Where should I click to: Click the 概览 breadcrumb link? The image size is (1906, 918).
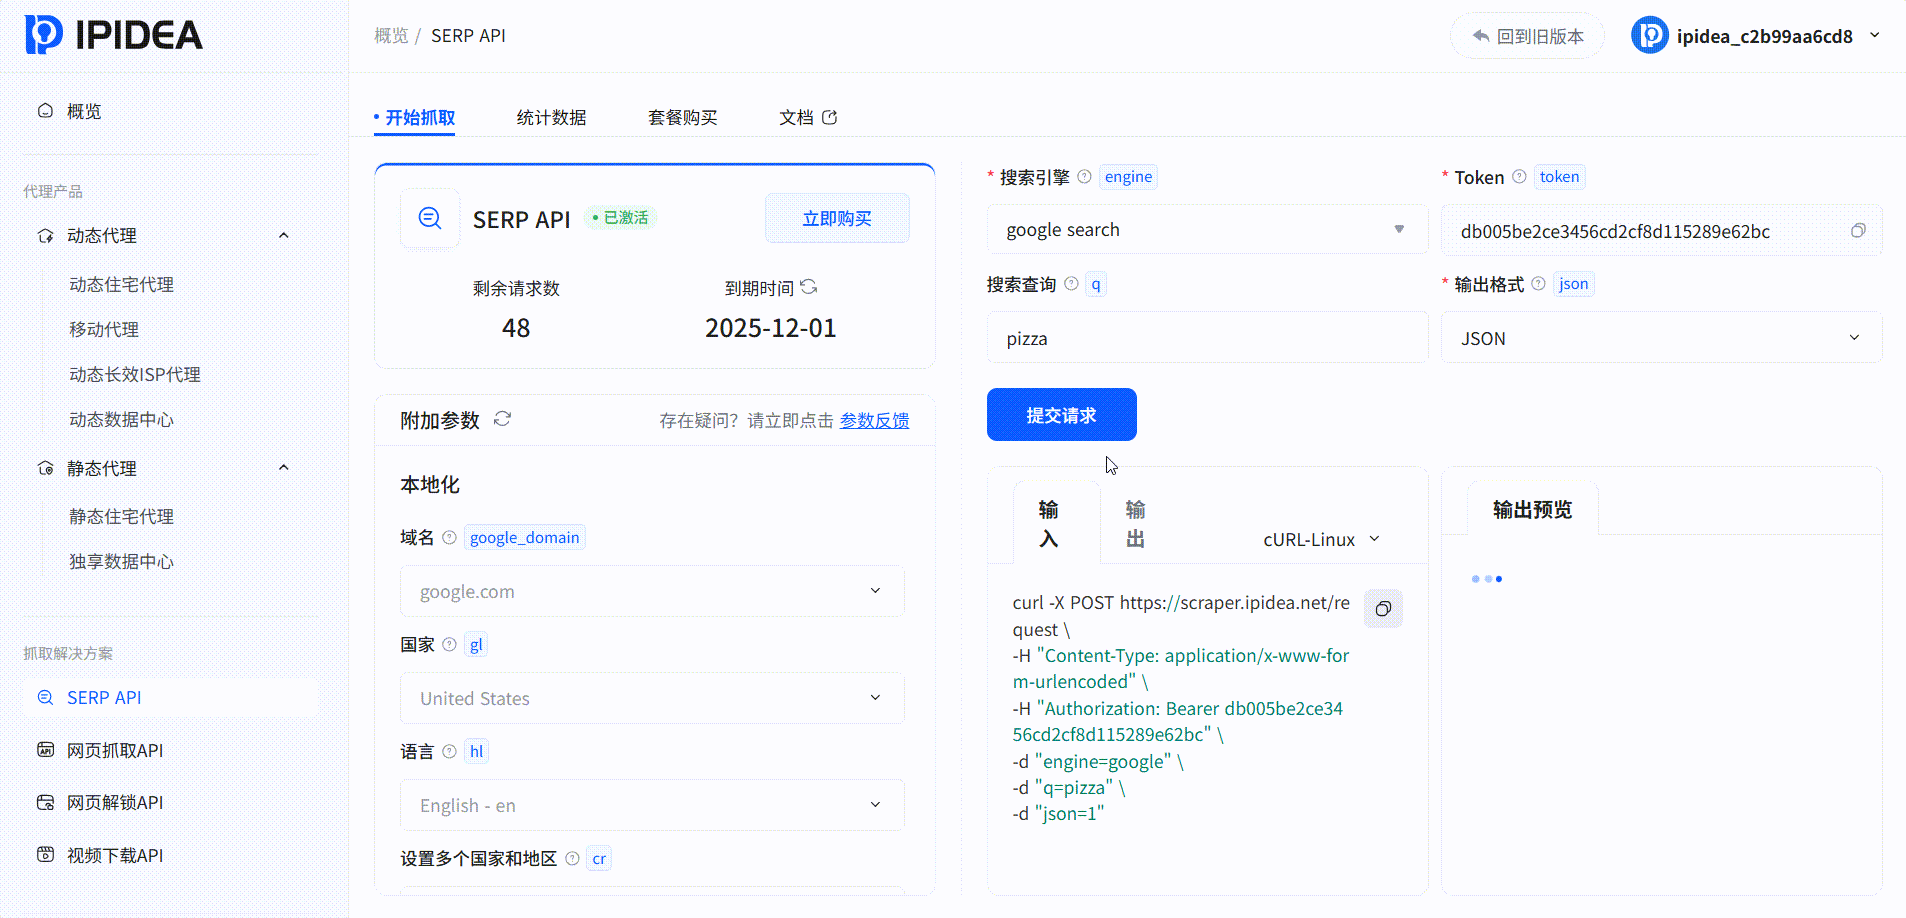[391, 36]
